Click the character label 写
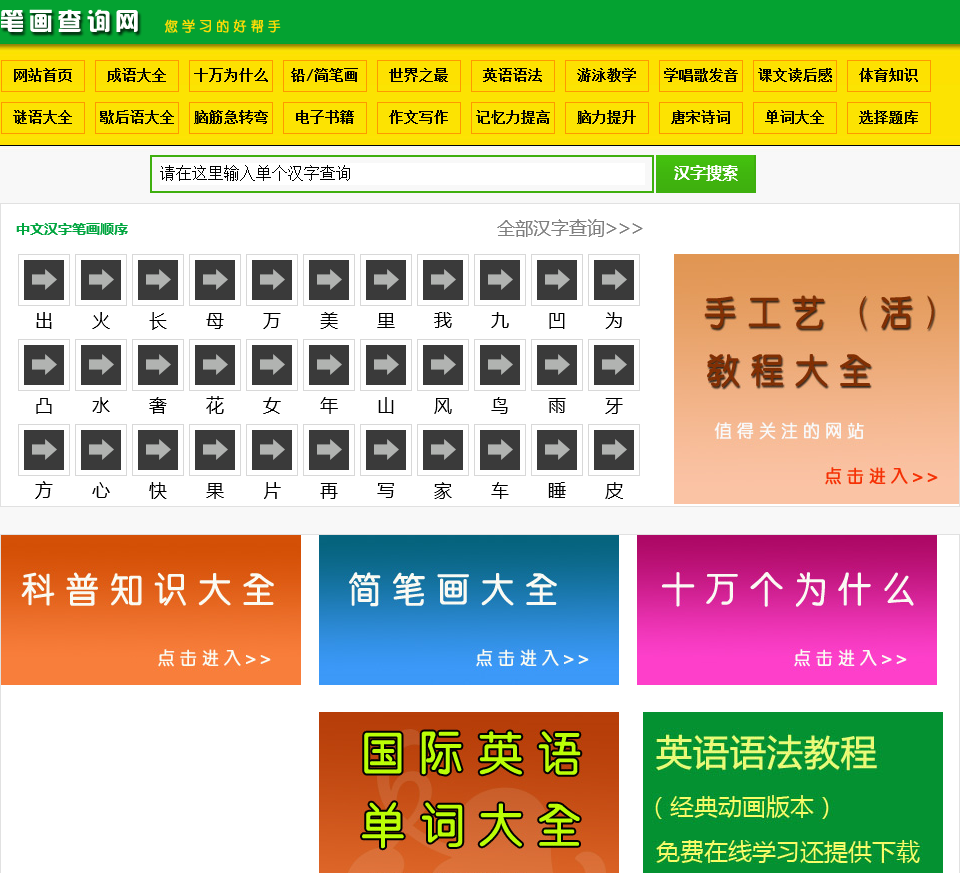 tap(386, 490)
